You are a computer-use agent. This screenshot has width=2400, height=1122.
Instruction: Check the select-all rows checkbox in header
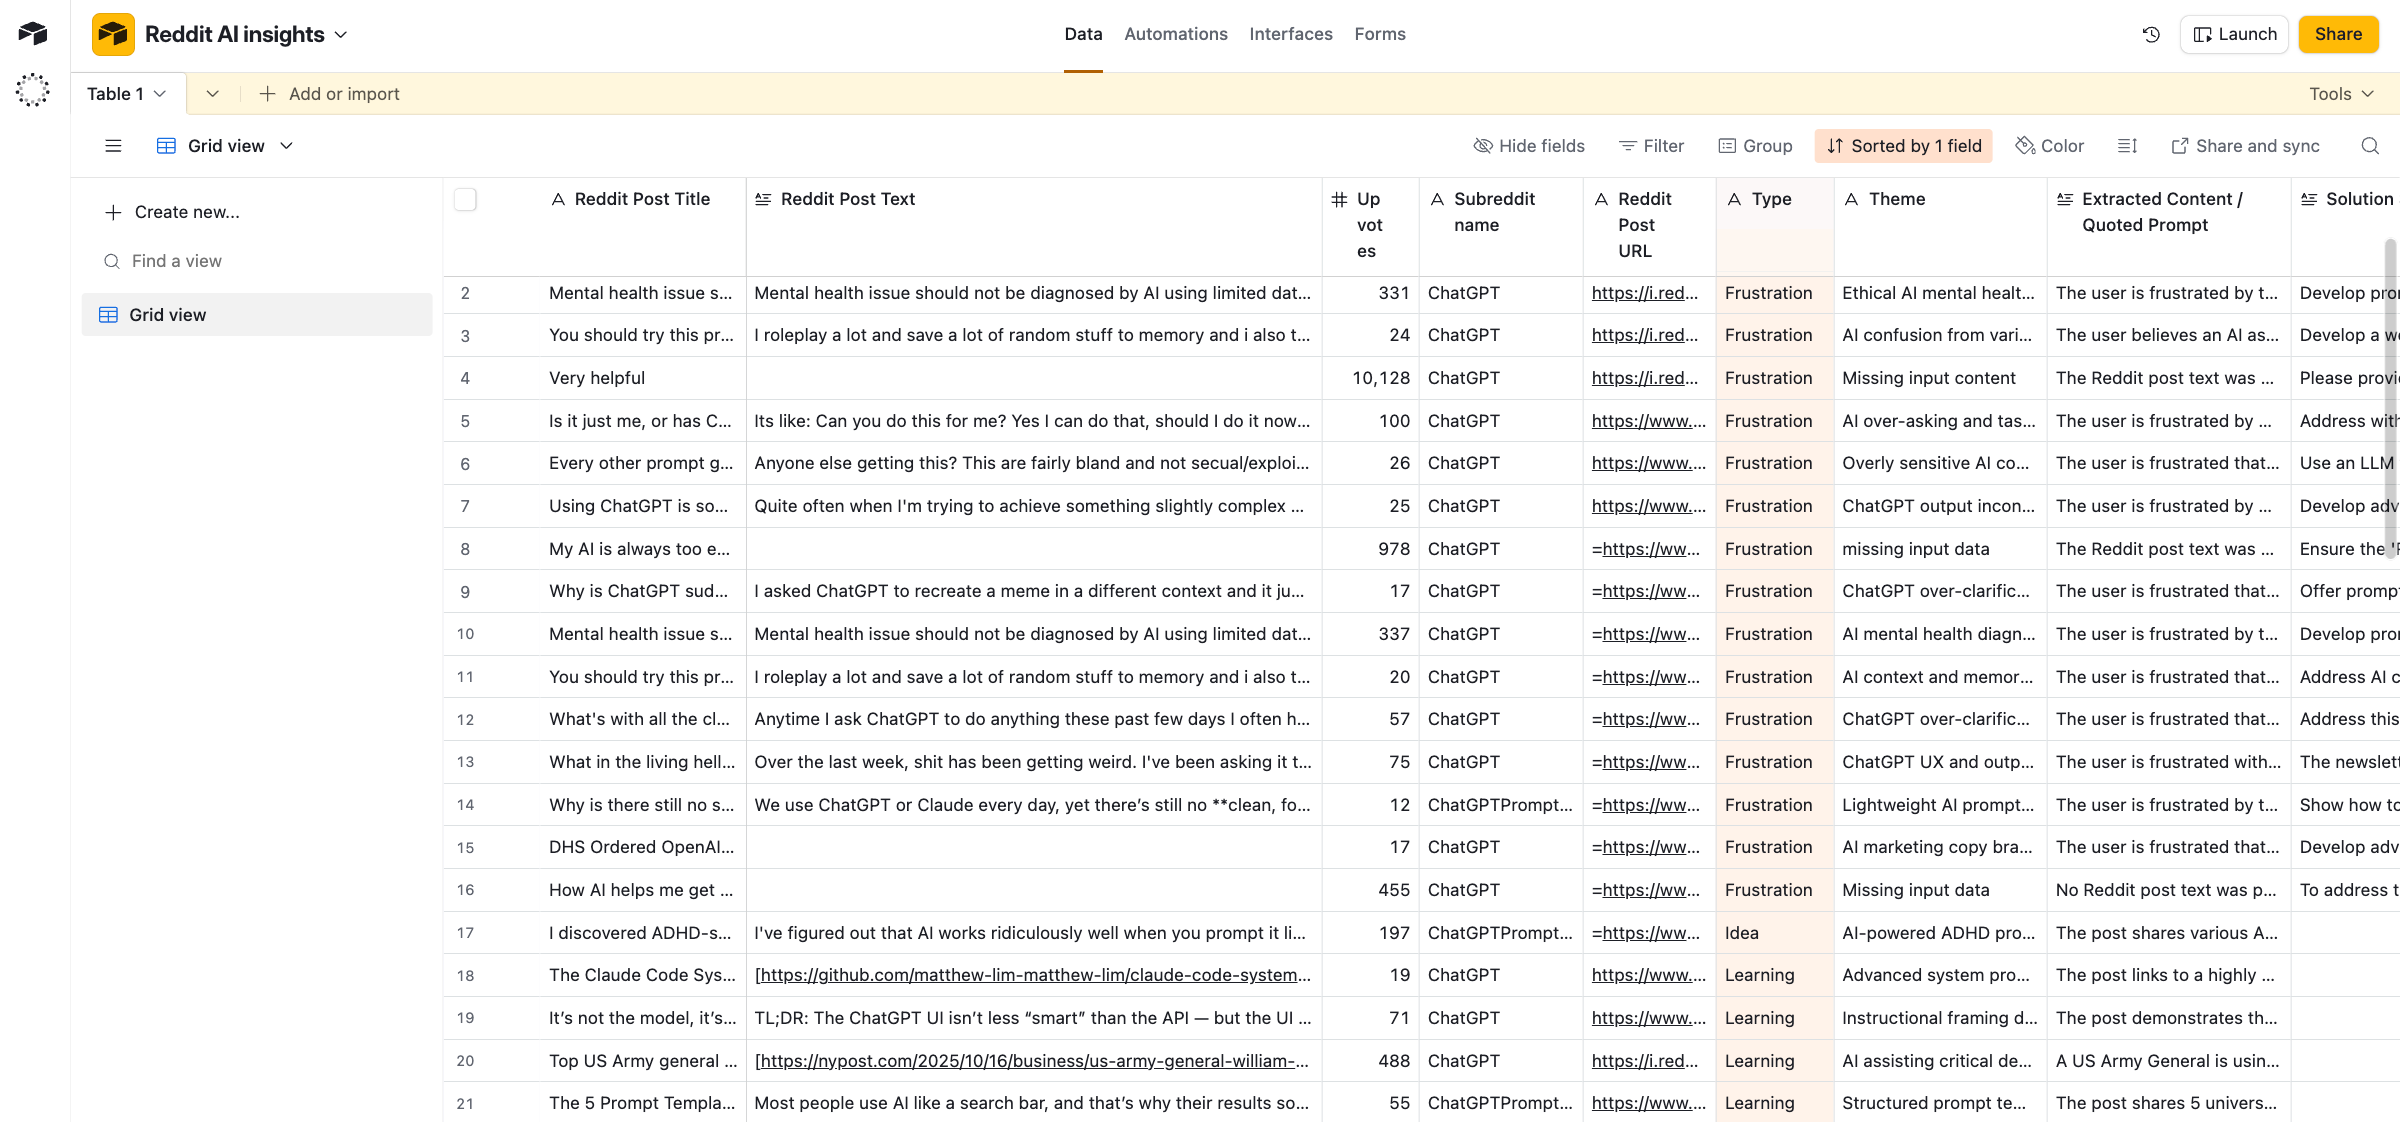(x=465, y=199)
